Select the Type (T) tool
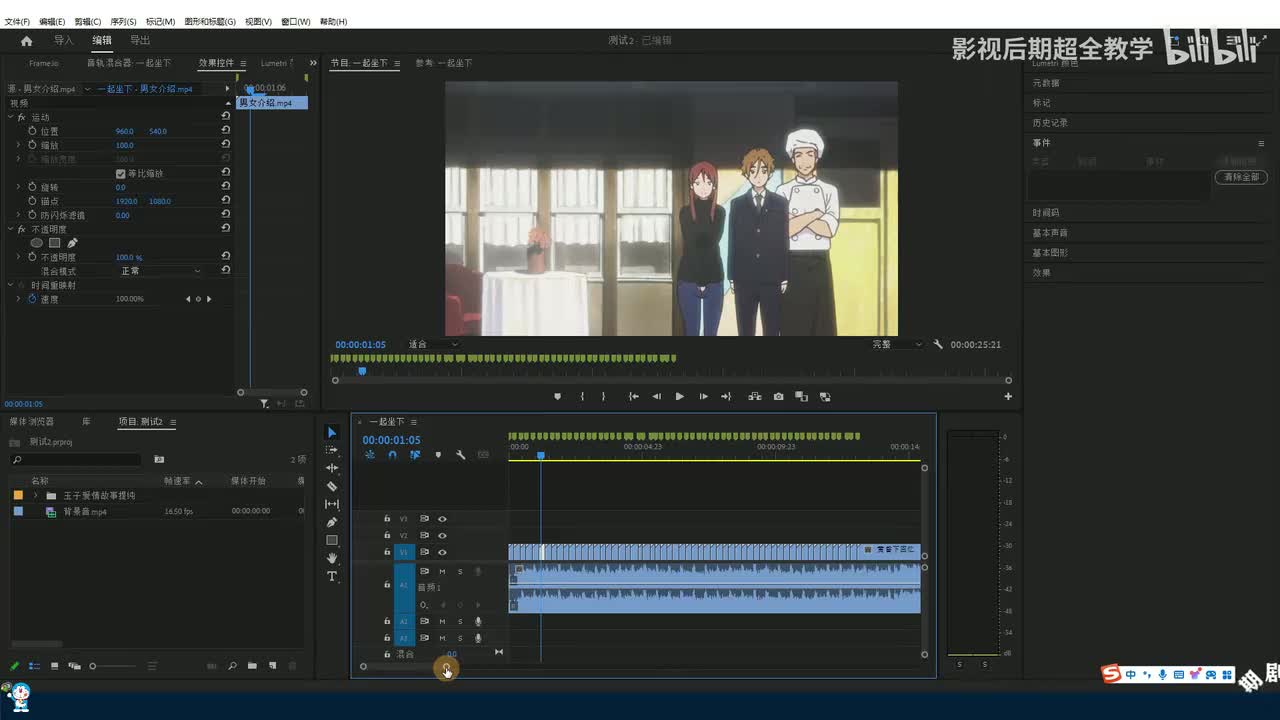 (x=332, y=576)
